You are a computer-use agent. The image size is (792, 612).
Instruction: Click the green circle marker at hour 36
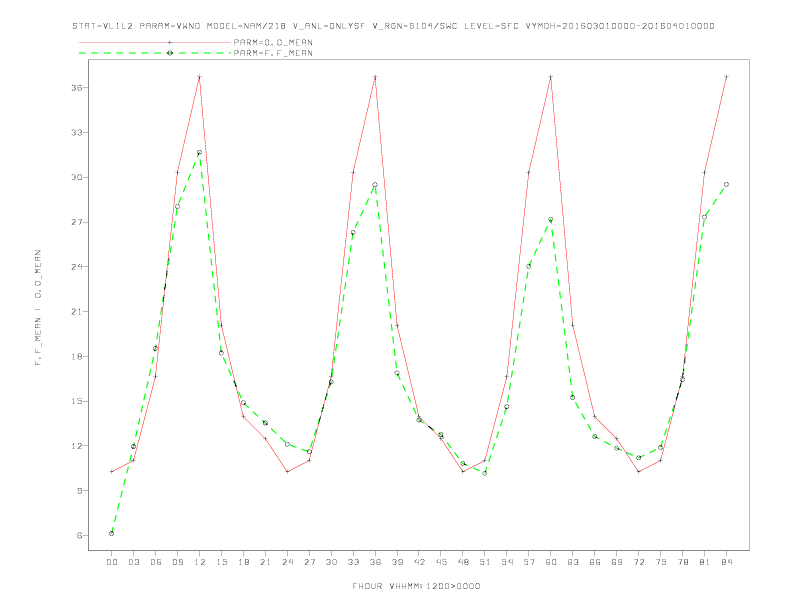coord(375,185)
